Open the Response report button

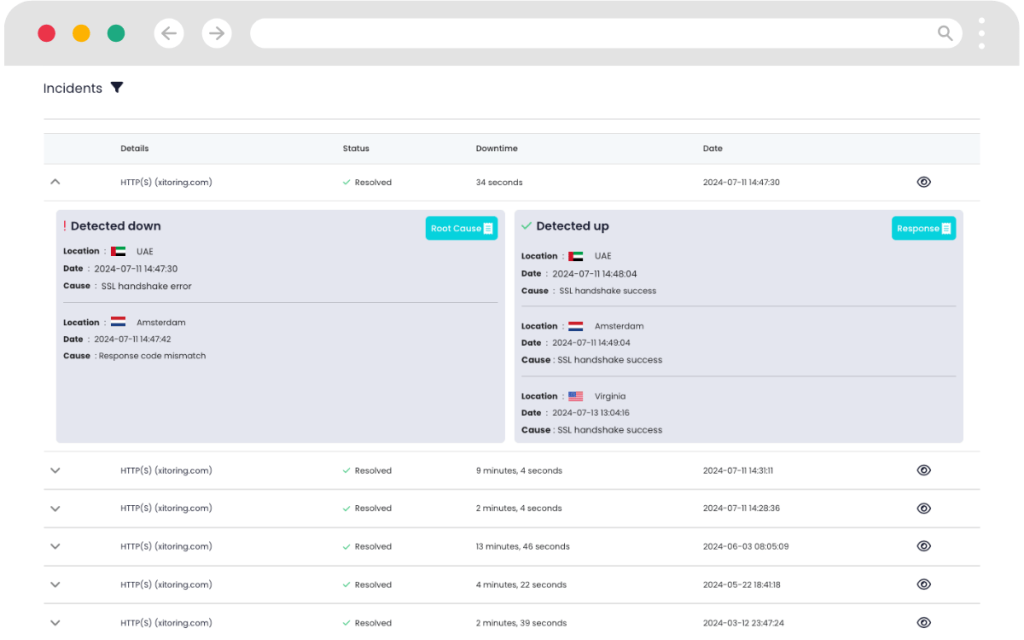(x=923, y=228)
